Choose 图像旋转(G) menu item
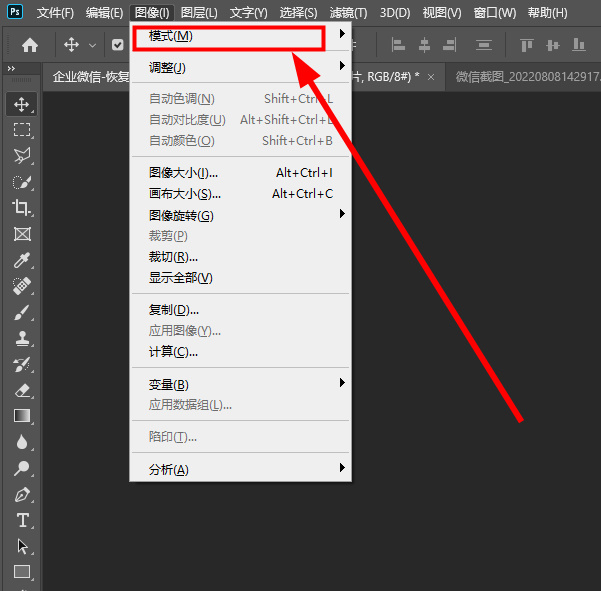The image size is (601, 591). pos(240,215)
